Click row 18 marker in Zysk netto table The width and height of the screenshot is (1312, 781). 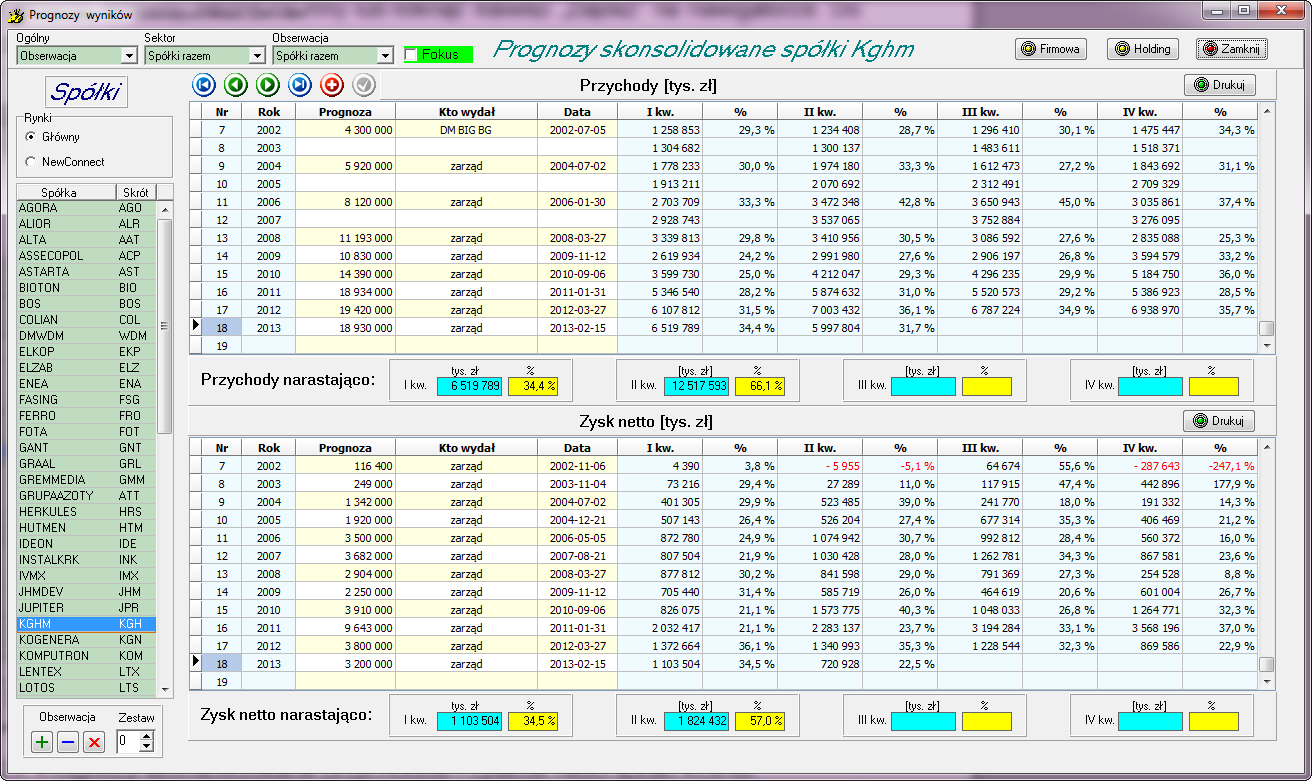pyautogui.click(x=196, y=664)
